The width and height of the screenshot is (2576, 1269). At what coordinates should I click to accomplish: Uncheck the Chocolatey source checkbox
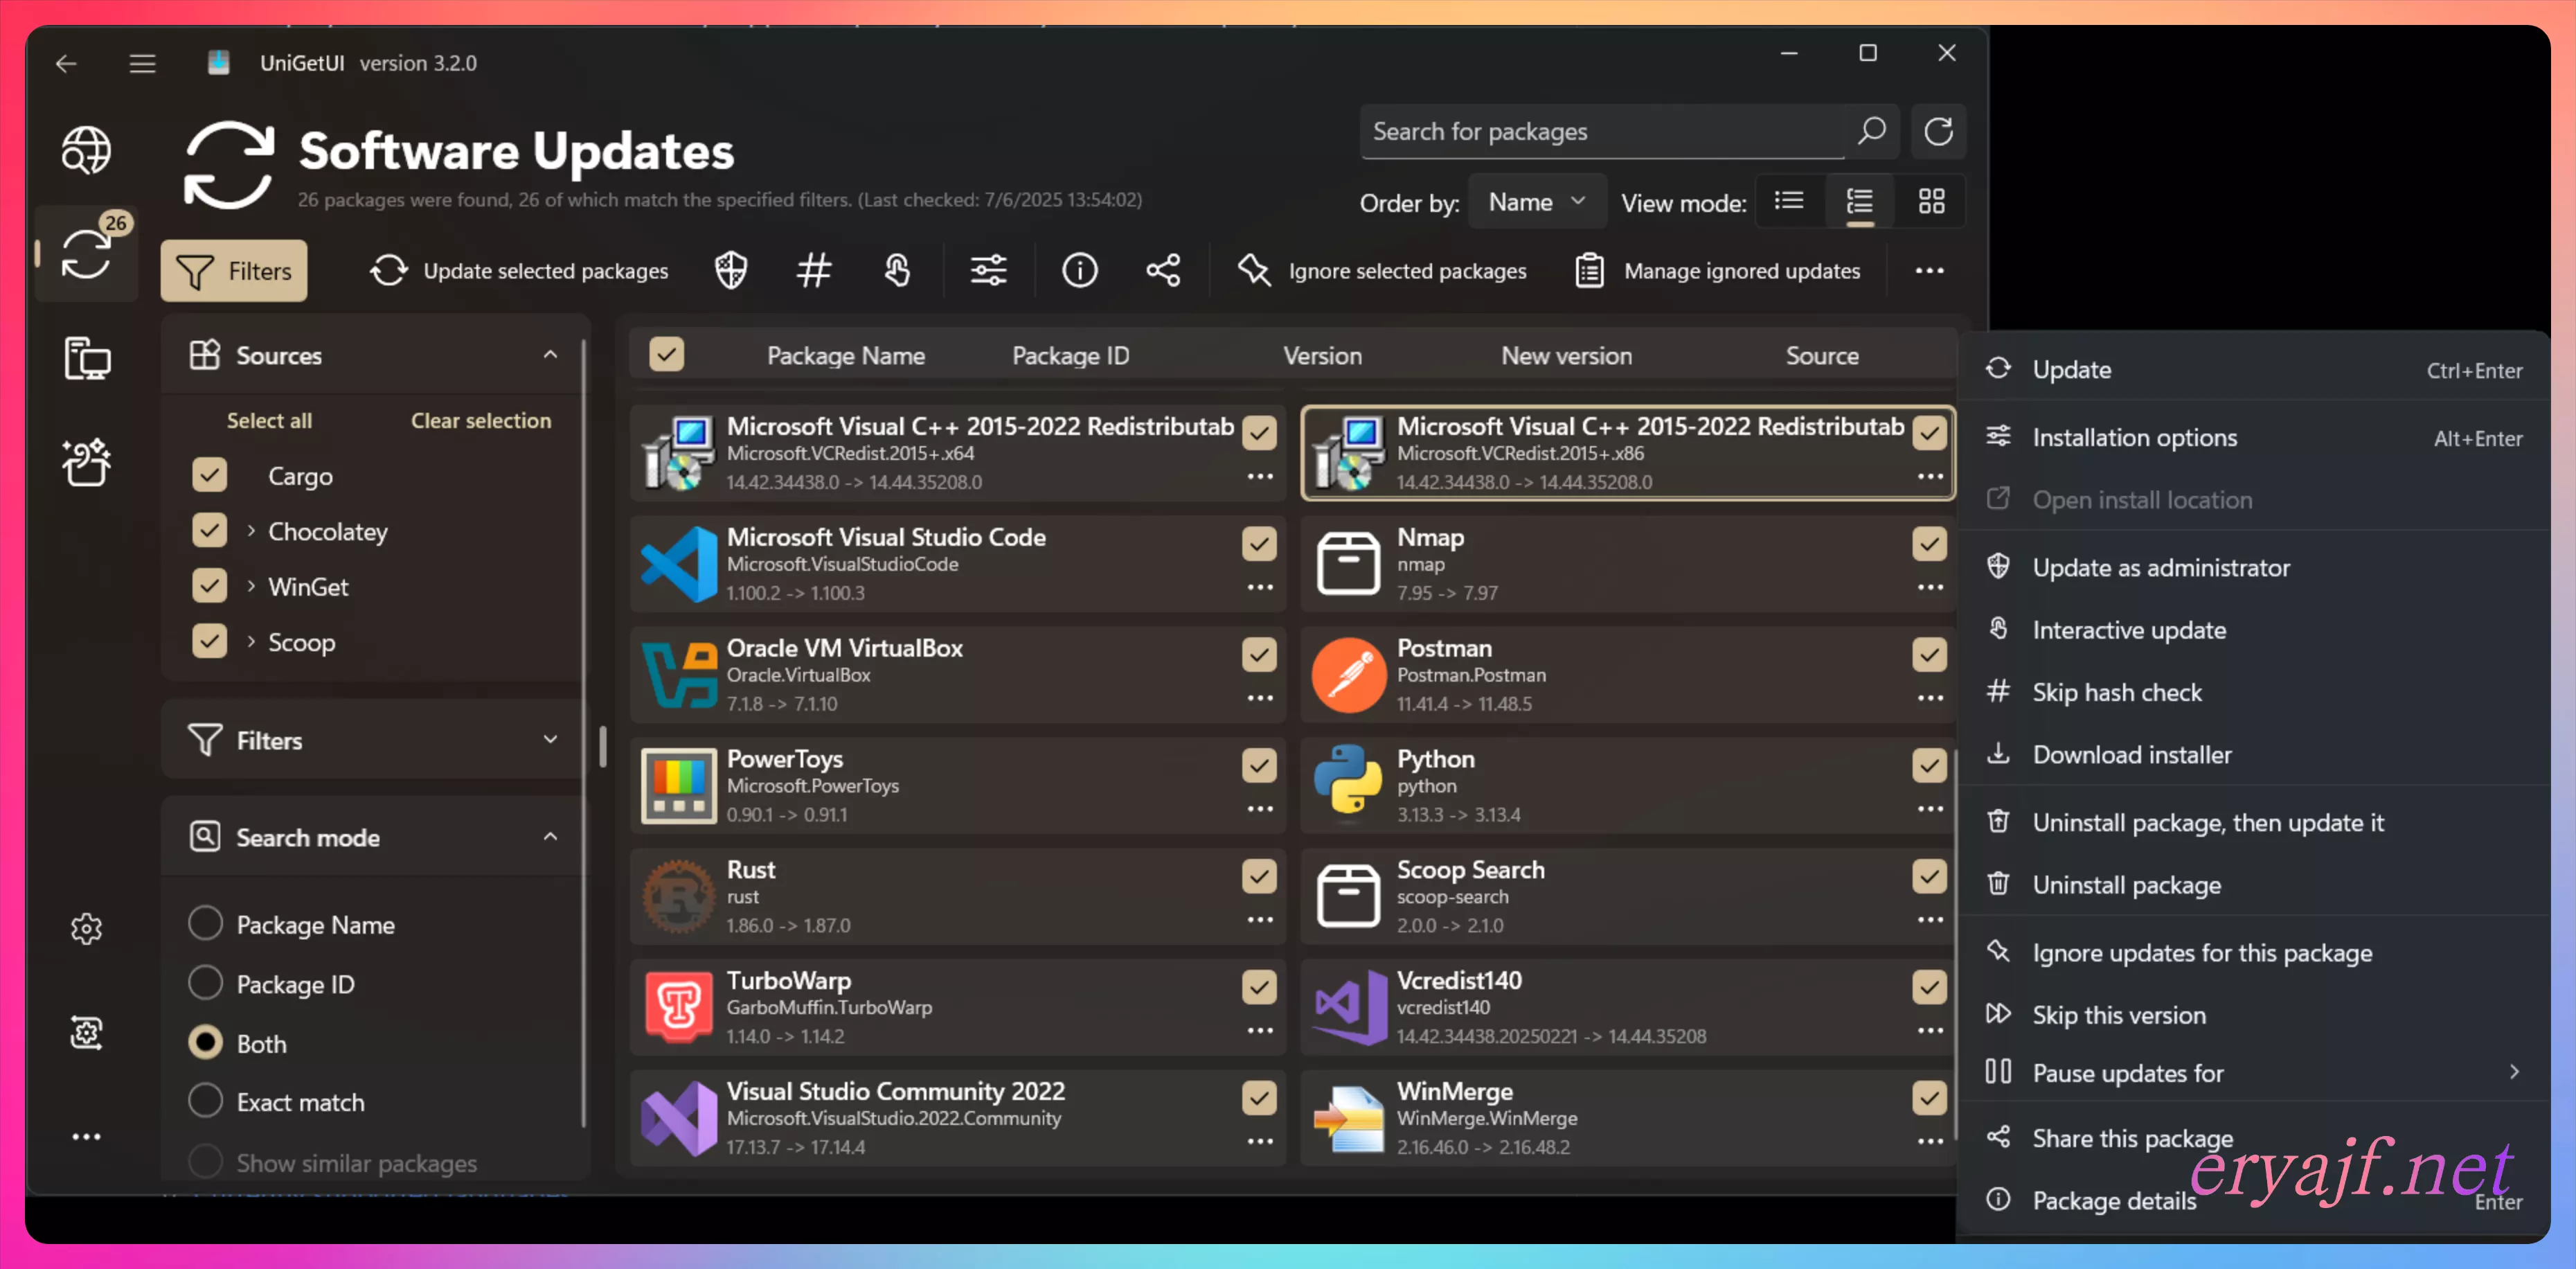[209, 530]
